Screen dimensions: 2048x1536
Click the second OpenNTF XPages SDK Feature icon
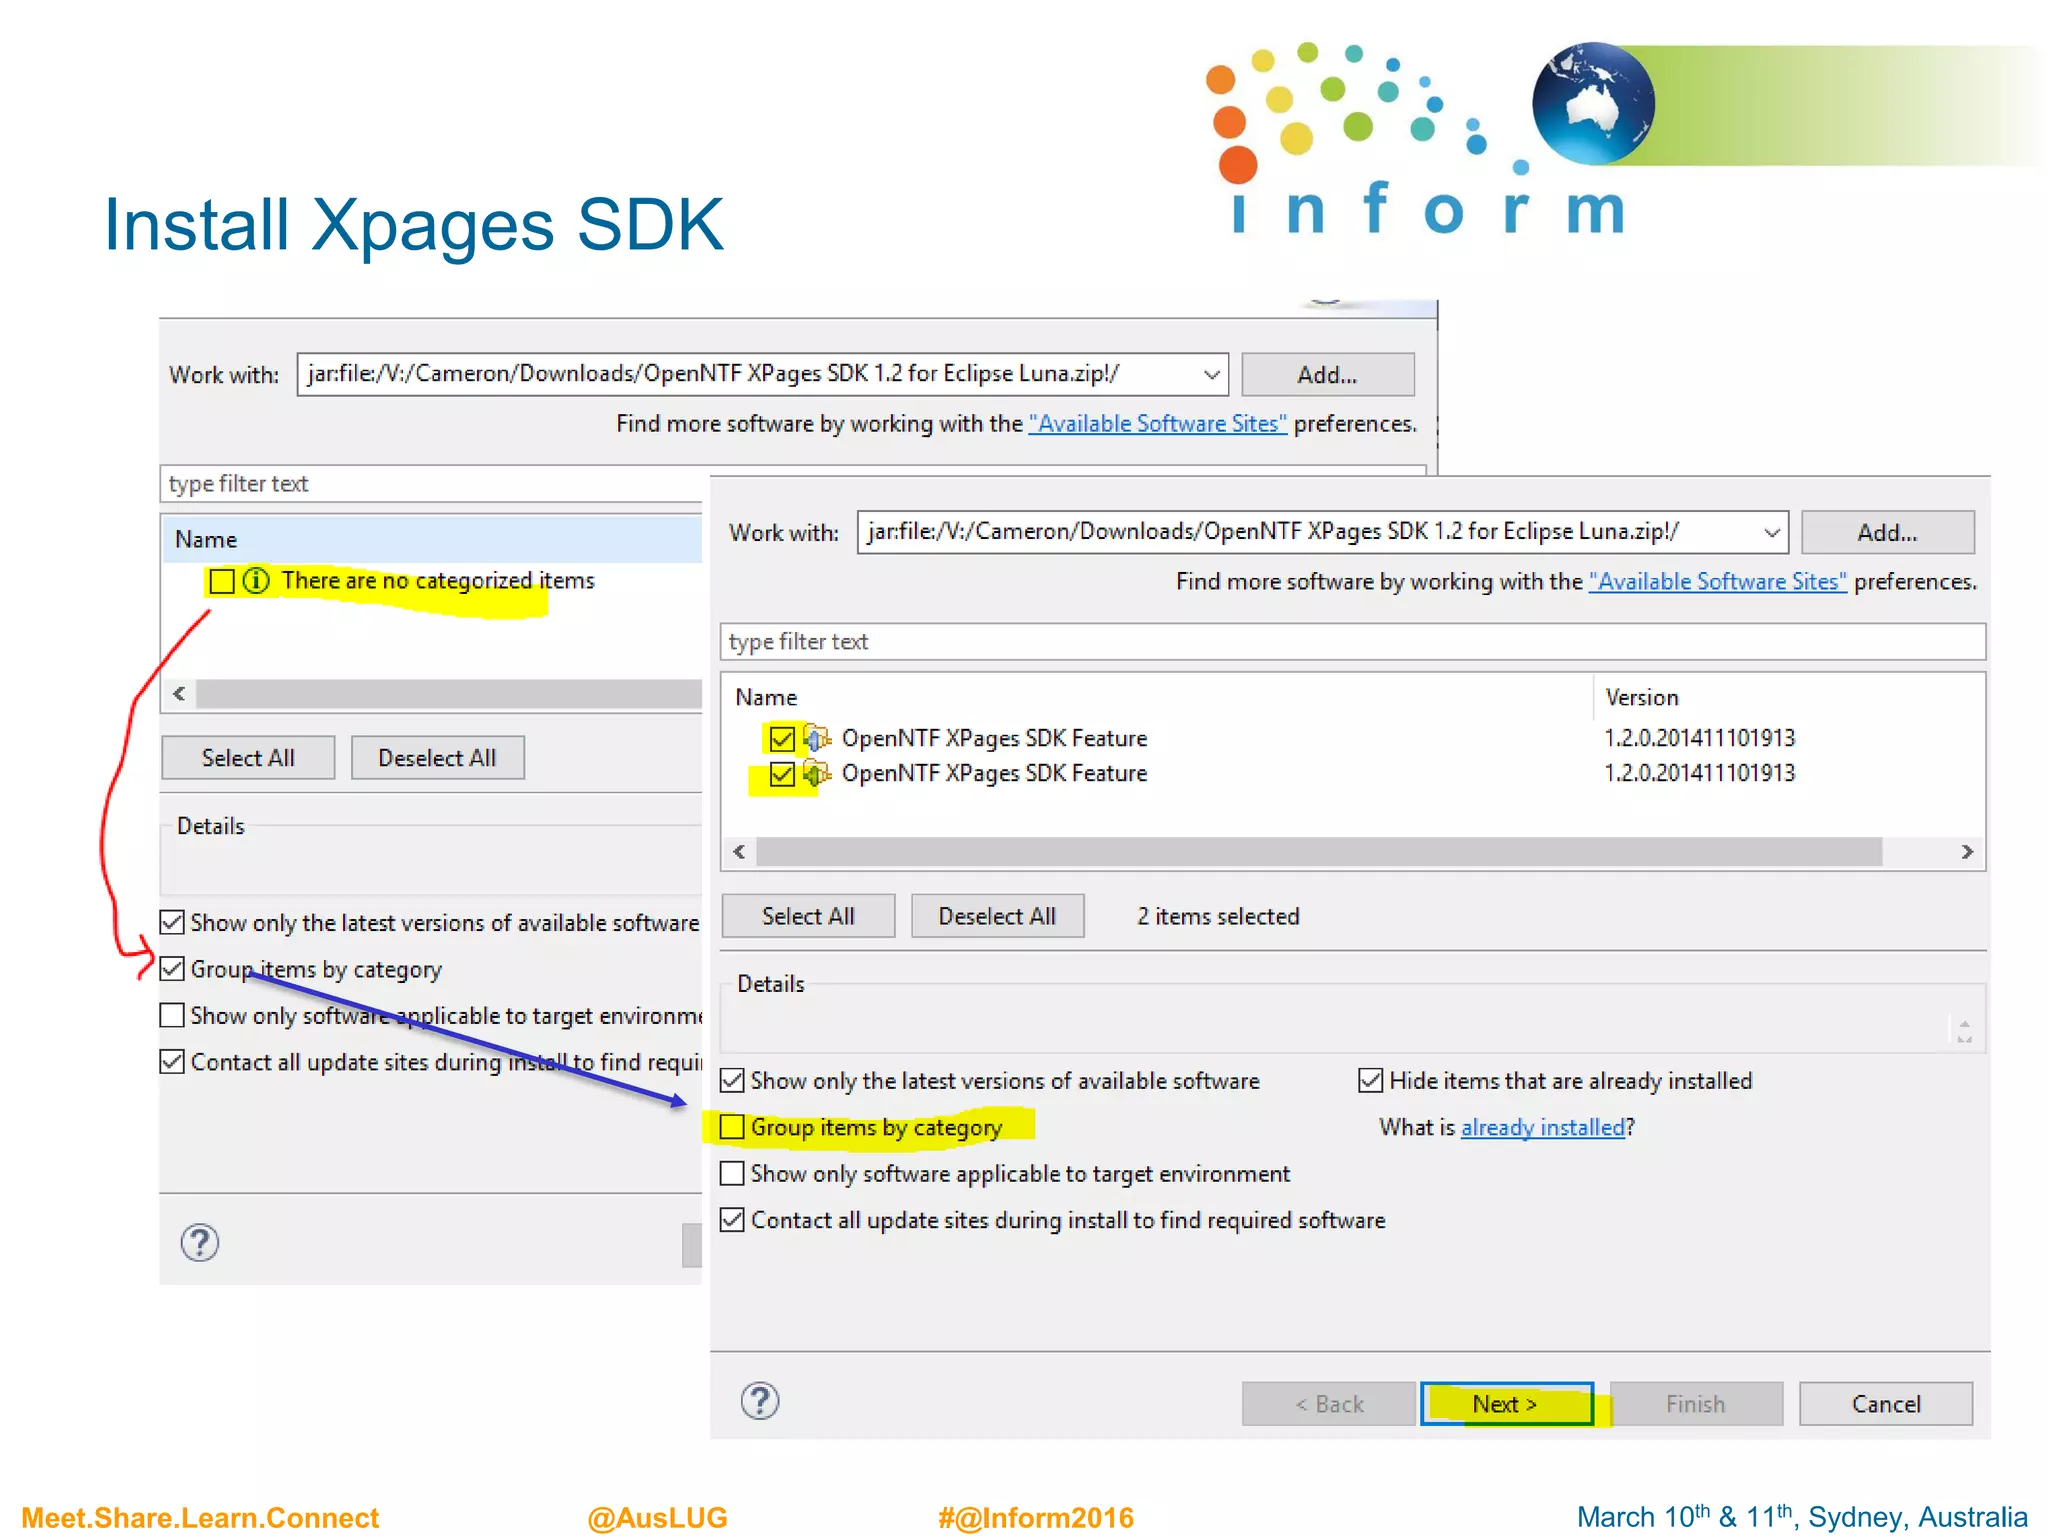pyautogui.click(x=817, y=773)
